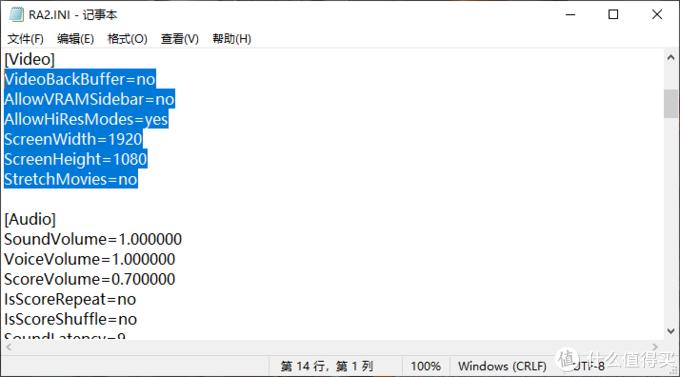Close the RA2.INI Notepad window
Screen dimensions: 680x377
point(657,14)
